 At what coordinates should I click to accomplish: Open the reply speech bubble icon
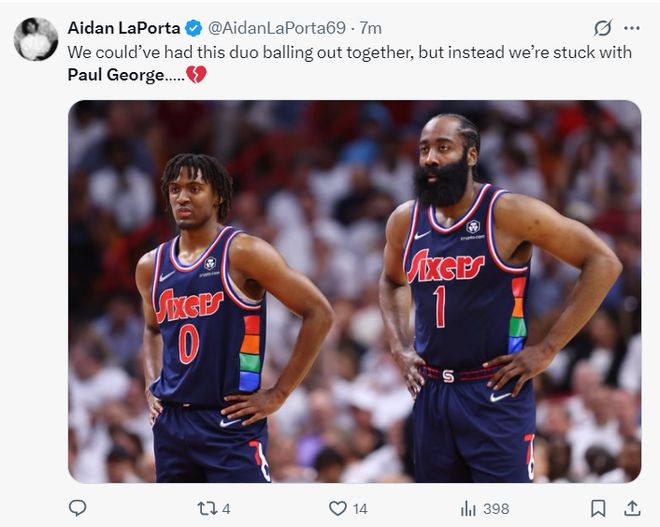click(x=77, y=508)
